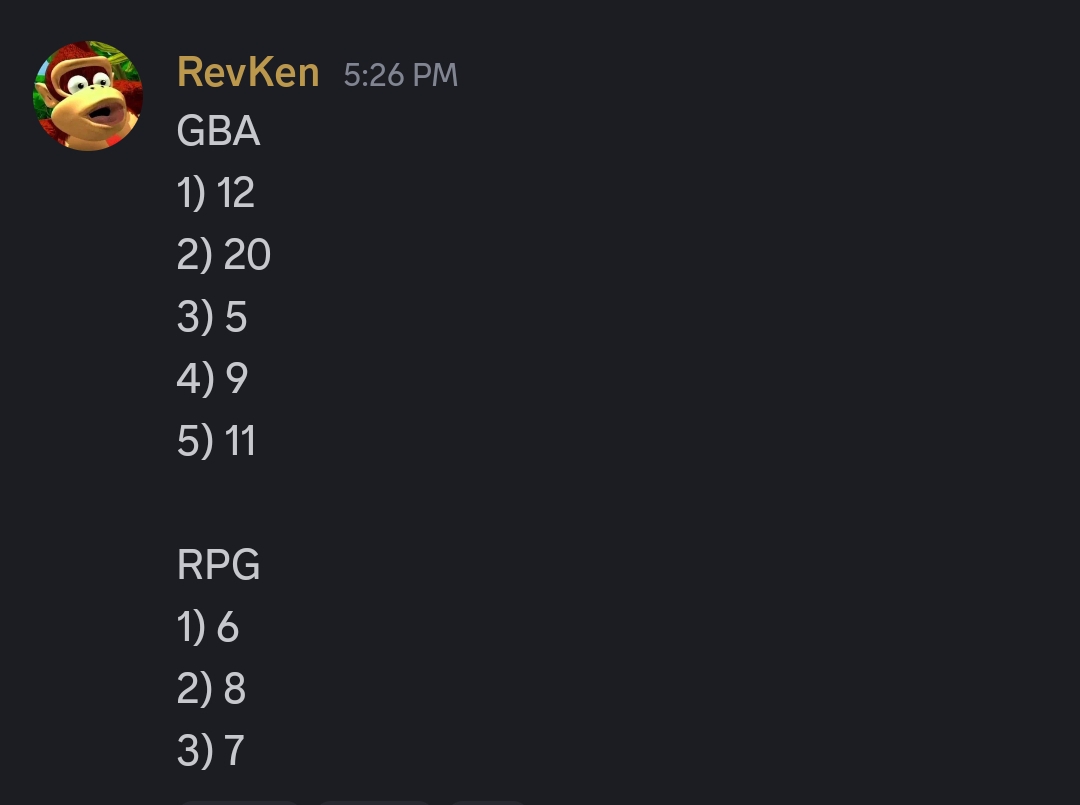Click the "1)" marker under GBA
This screenshot has height=805, width=1080.
coord(191,193)
